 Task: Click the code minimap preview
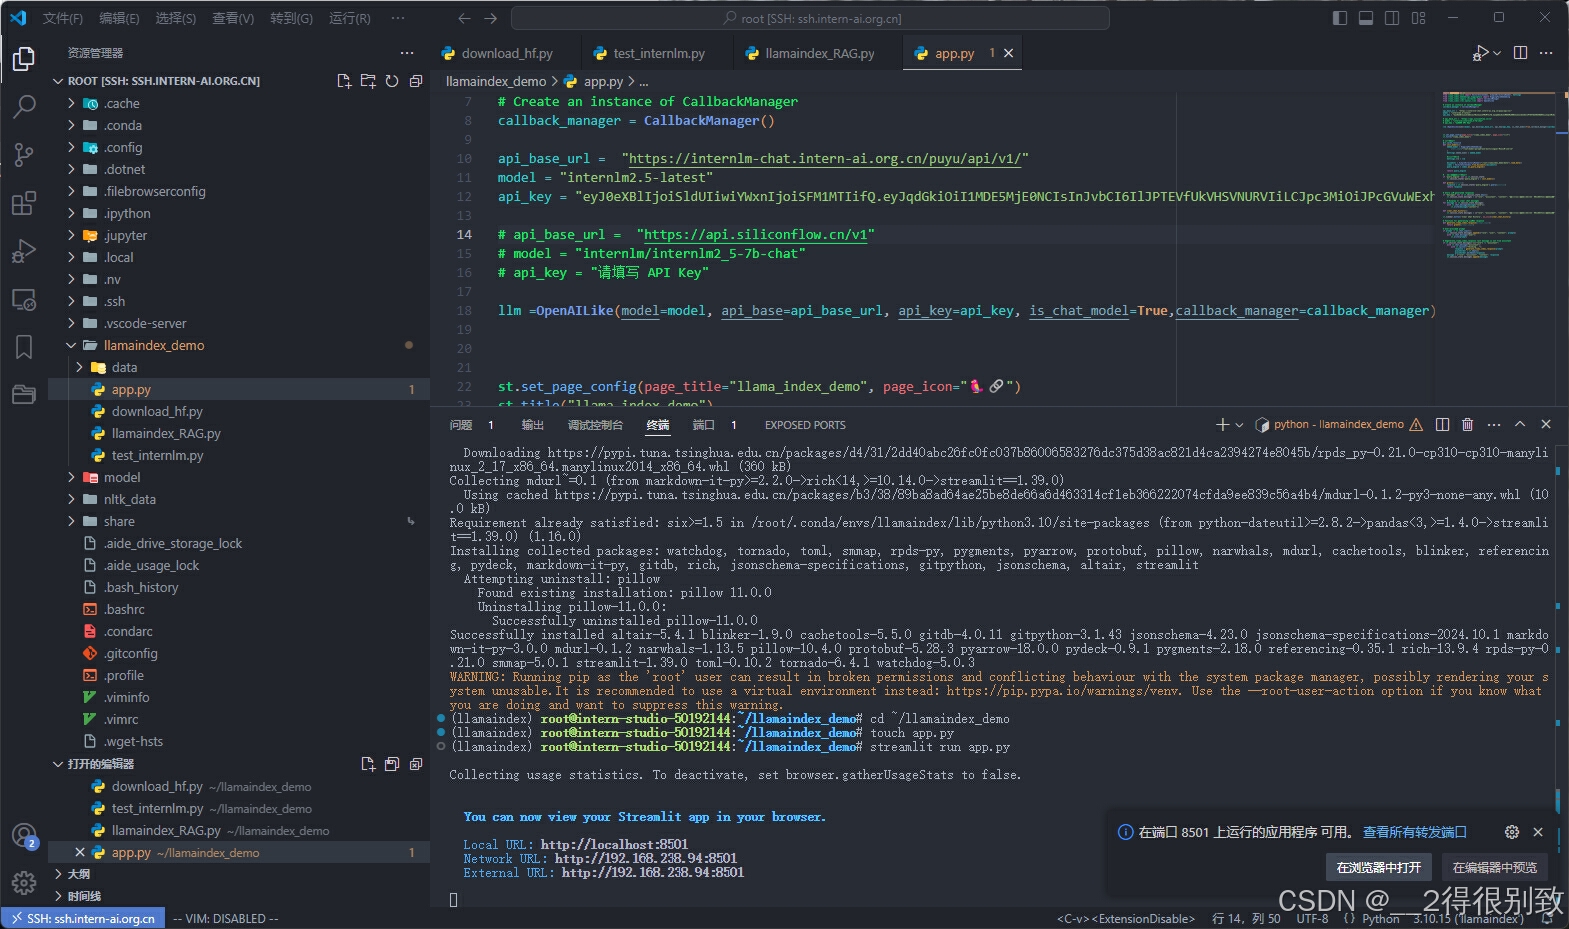(1498, 175)
